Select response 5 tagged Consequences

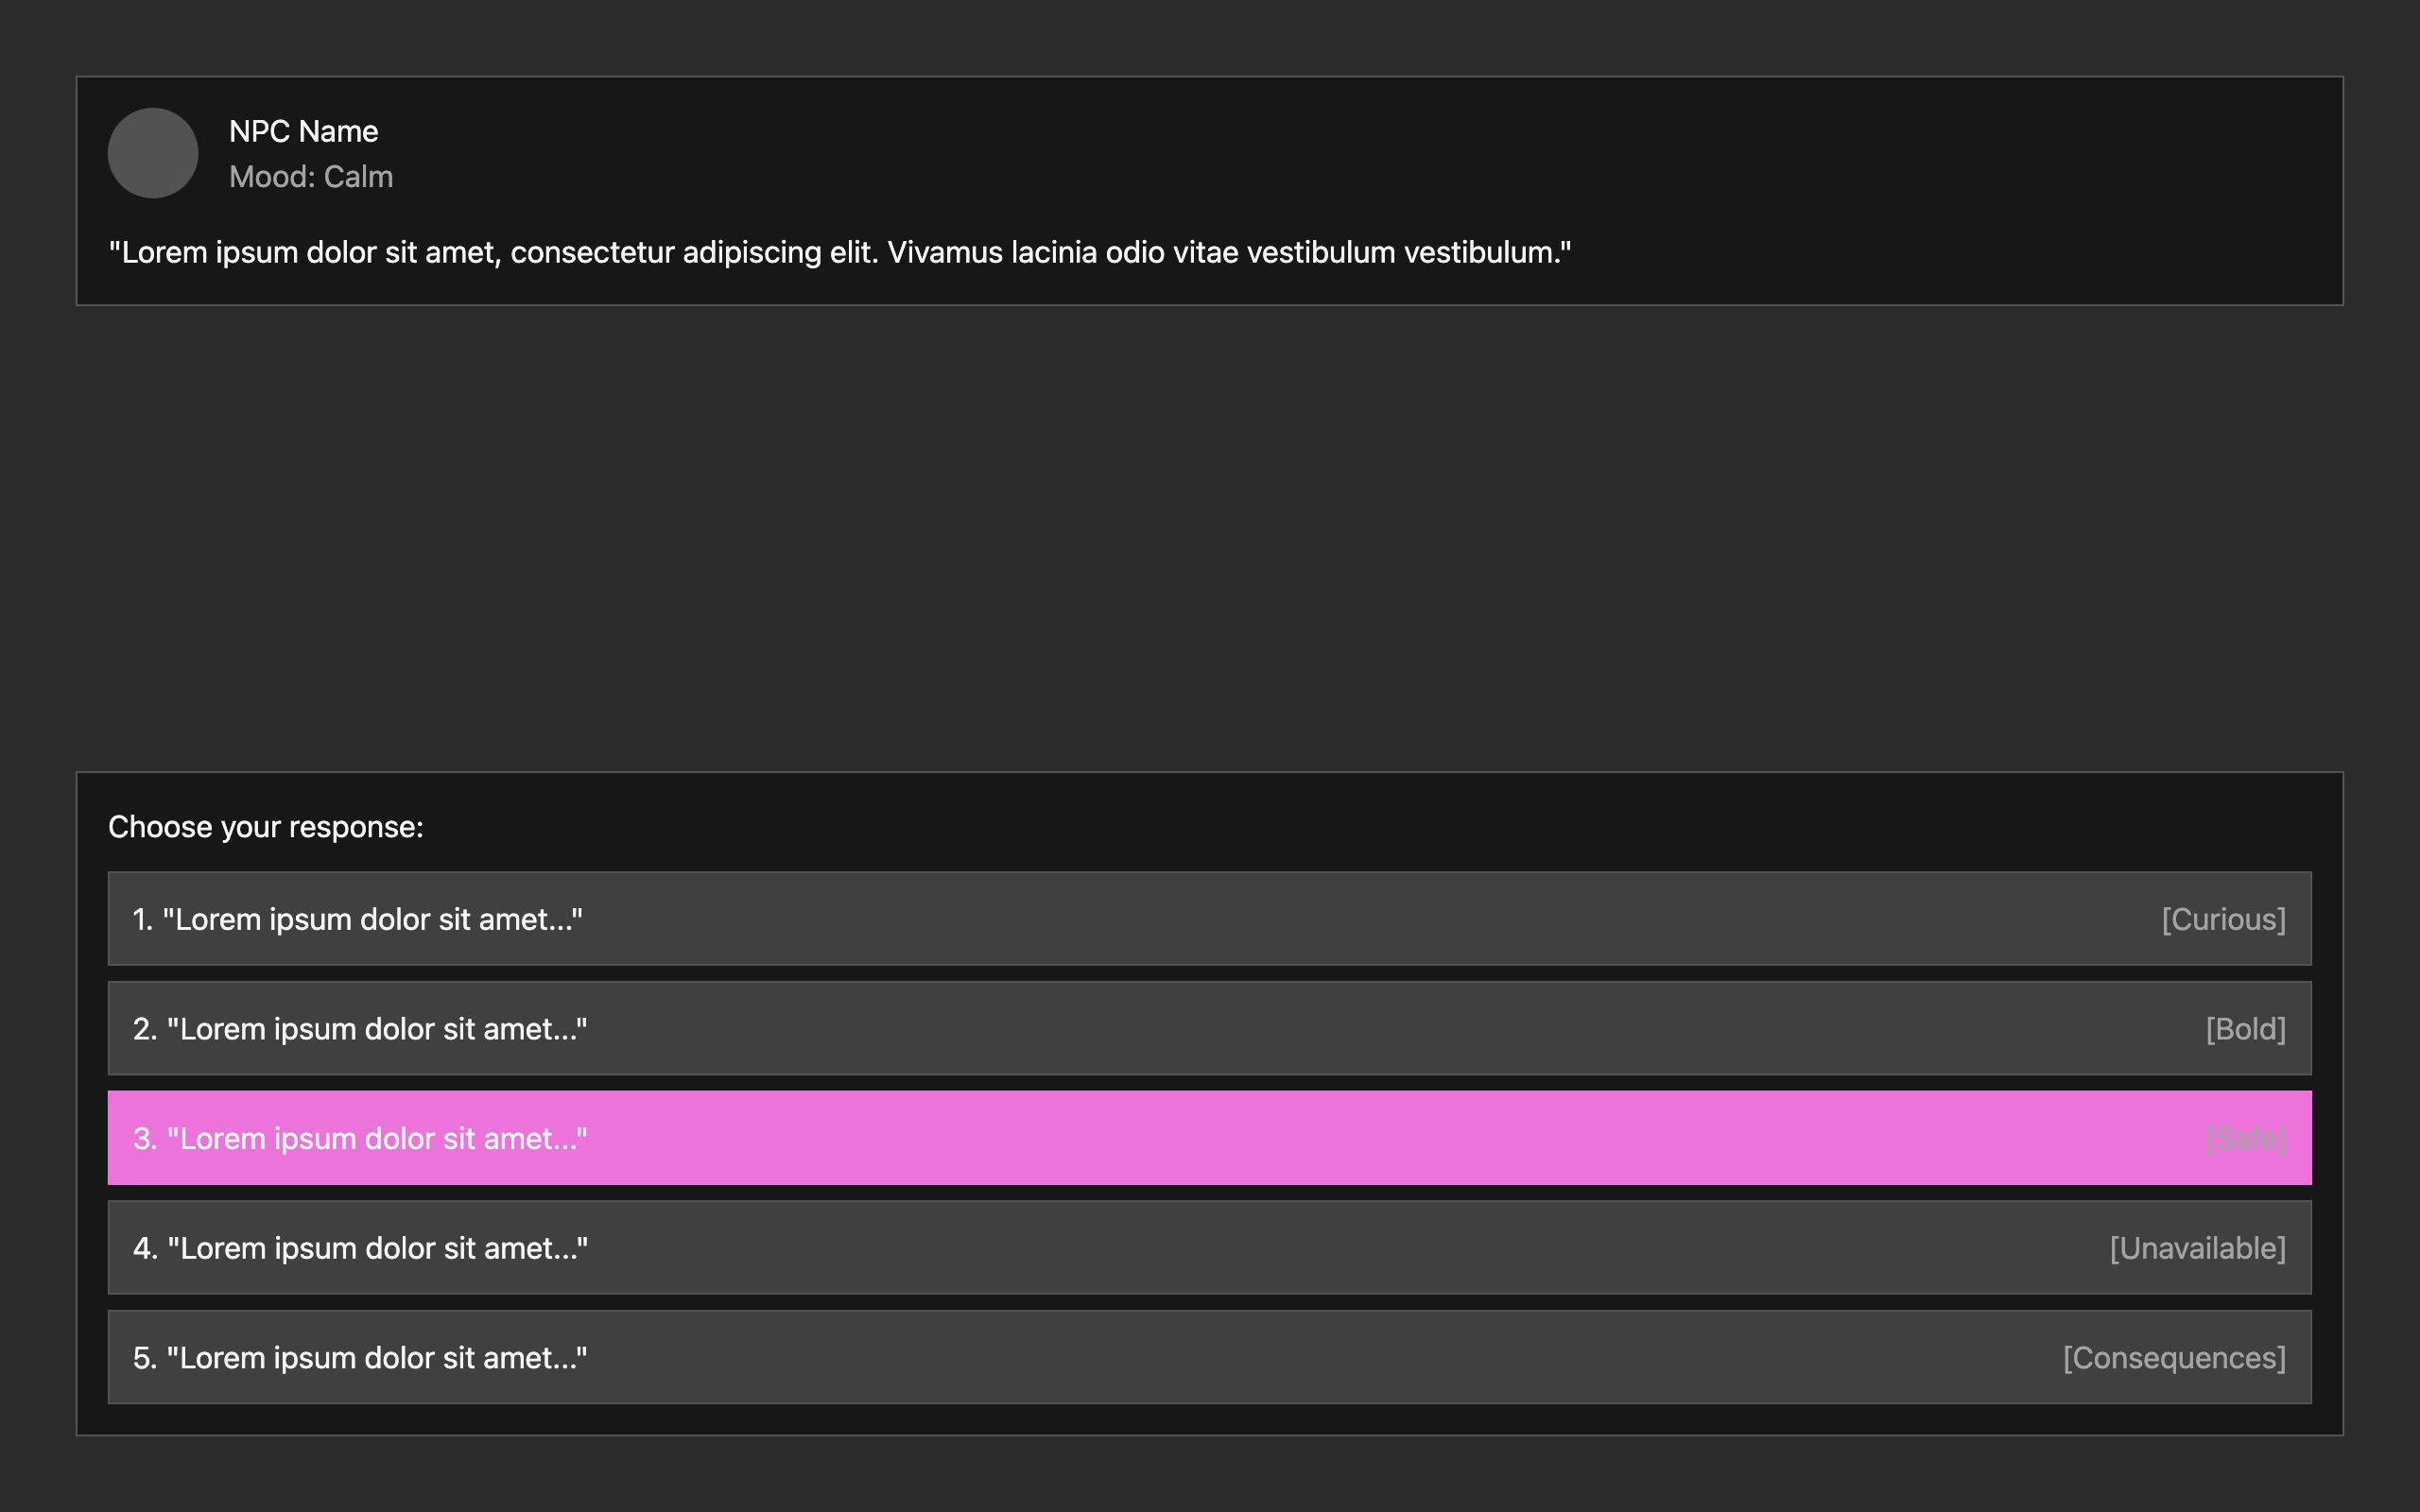click(1209, 1357)
